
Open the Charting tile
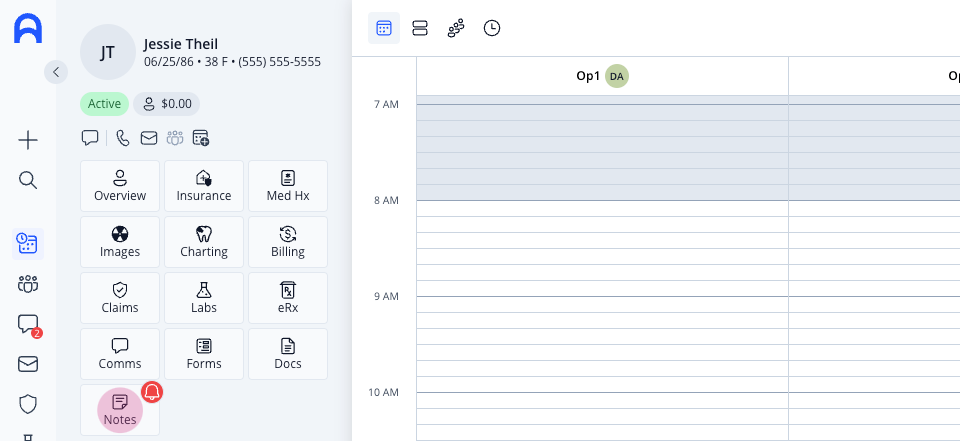point(204,242)
